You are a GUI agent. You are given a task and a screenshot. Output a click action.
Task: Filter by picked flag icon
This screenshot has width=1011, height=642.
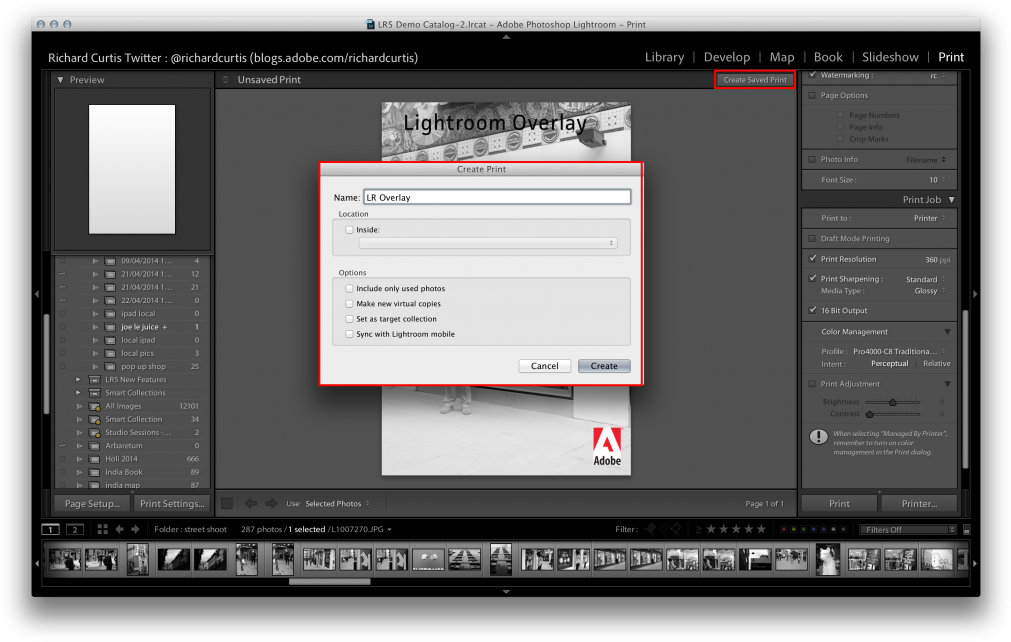(651, 529)
